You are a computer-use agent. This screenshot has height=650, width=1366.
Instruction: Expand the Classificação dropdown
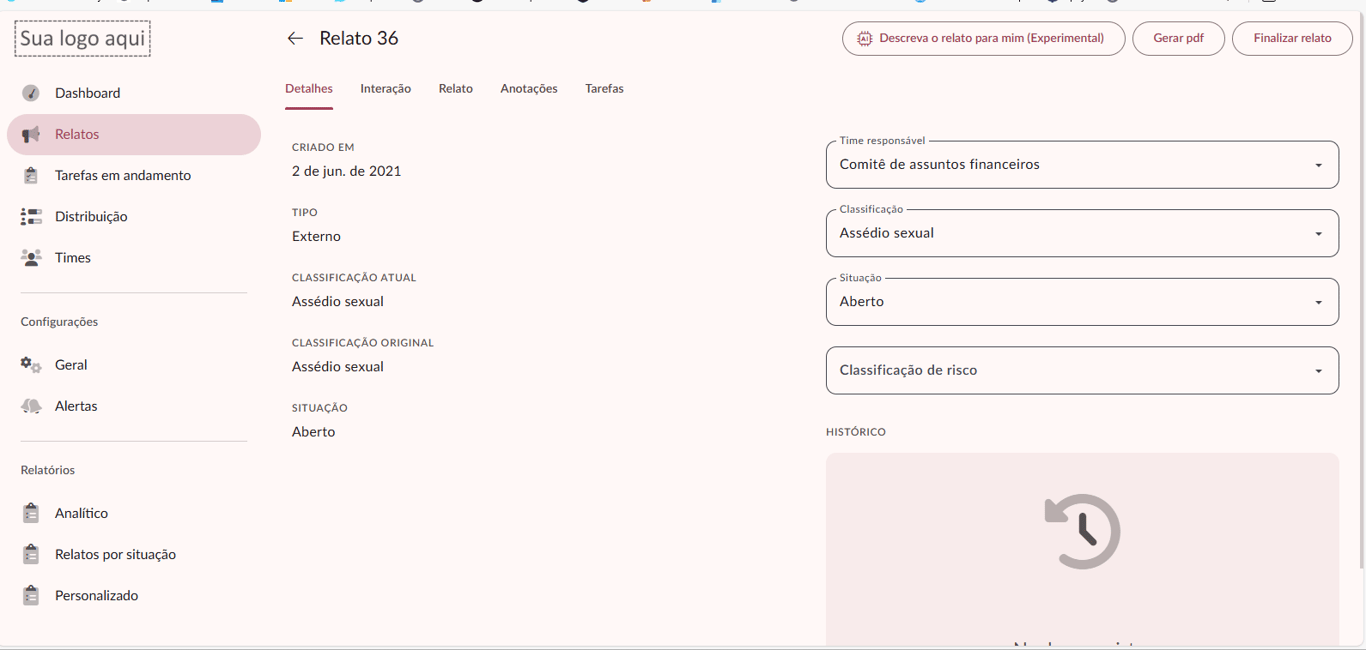point(1081,233)
